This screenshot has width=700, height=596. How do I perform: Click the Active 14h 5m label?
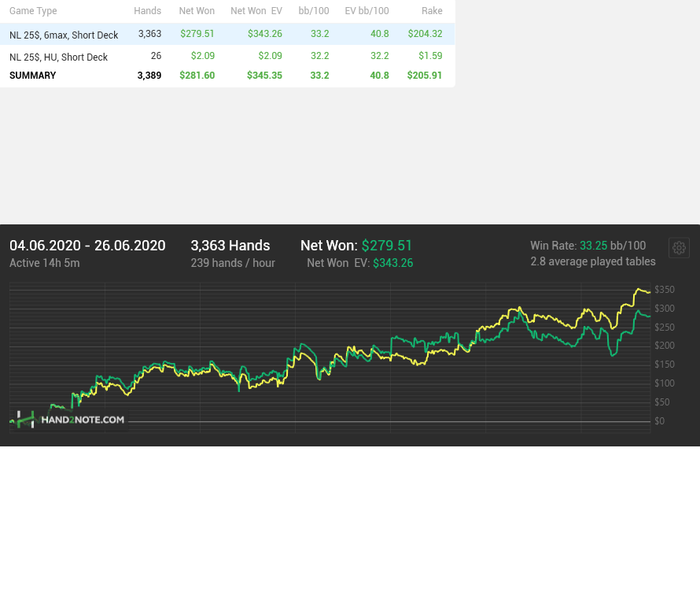point(45,263)
